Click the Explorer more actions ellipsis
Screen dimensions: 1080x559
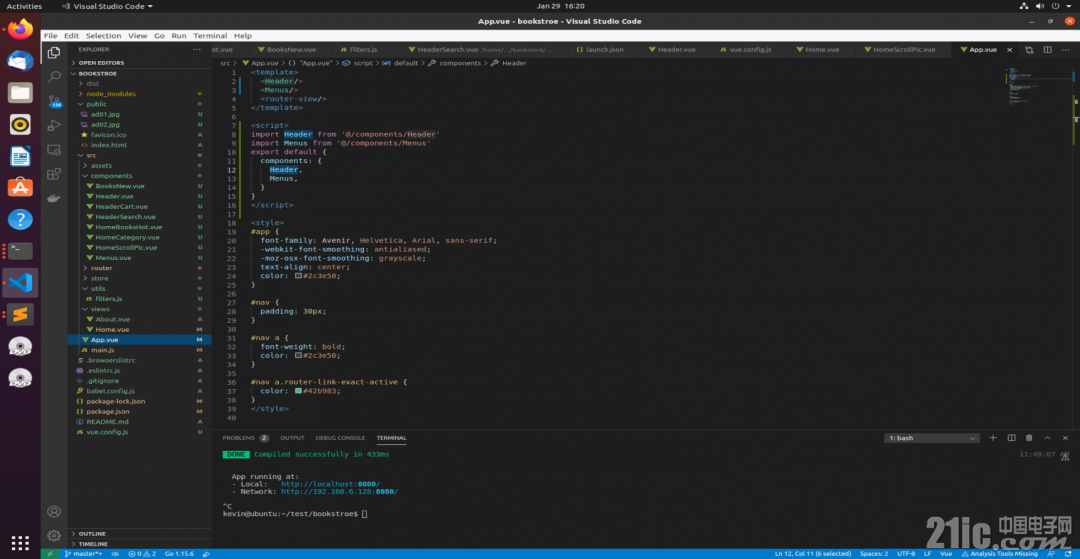pyautogui.click(x=198, y=50)
